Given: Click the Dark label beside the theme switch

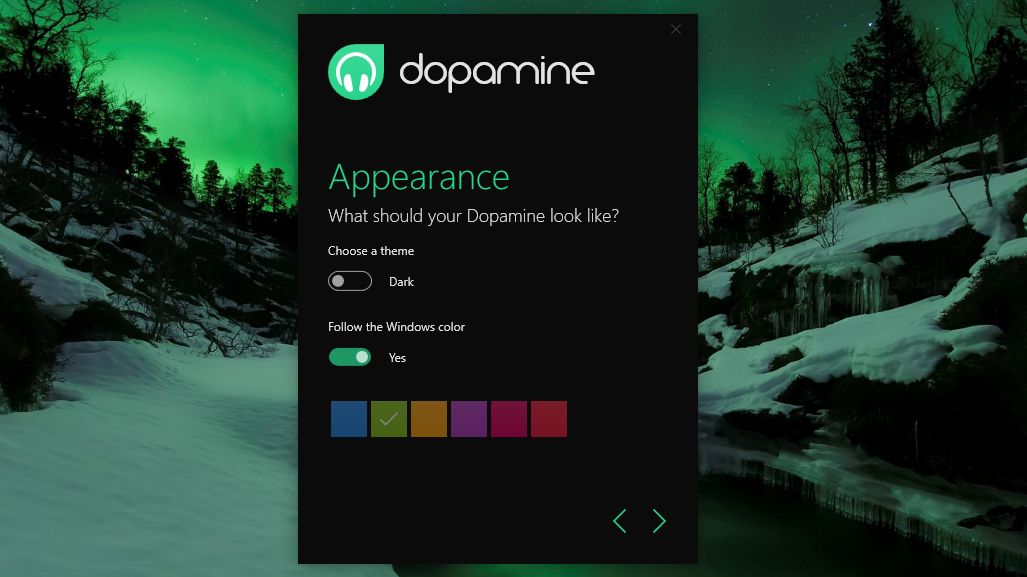Looking at the screenshot, I should [x=401, y=281].
